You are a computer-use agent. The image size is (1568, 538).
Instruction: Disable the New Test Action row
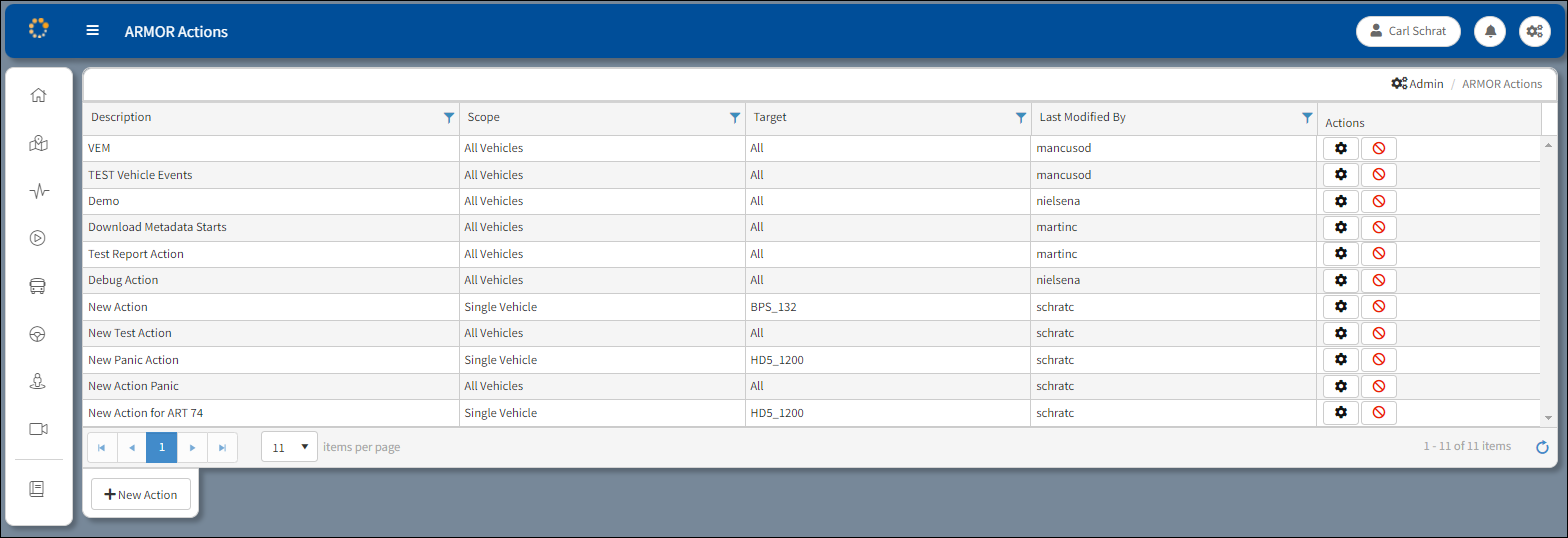tap(1379, 333)
